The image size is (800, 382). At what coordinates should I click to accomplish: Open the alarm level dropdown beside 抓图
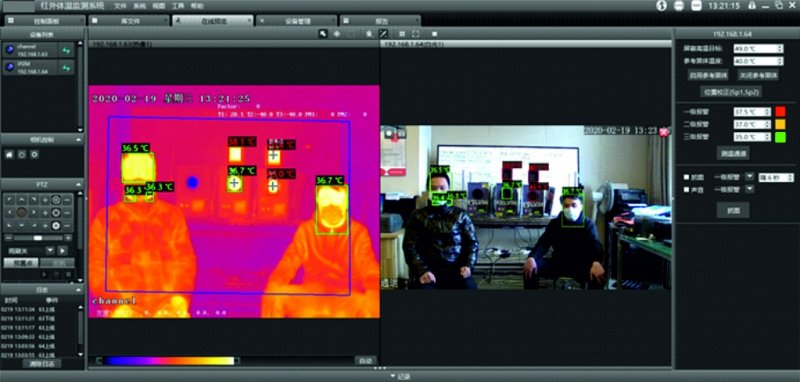coord(749,176)
